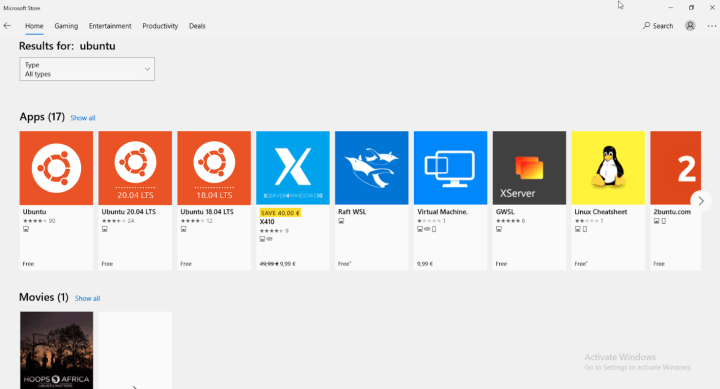Open the X410 app icon
Image resolution: width=720 pixels, height=389 pixels.
point(292,168)
